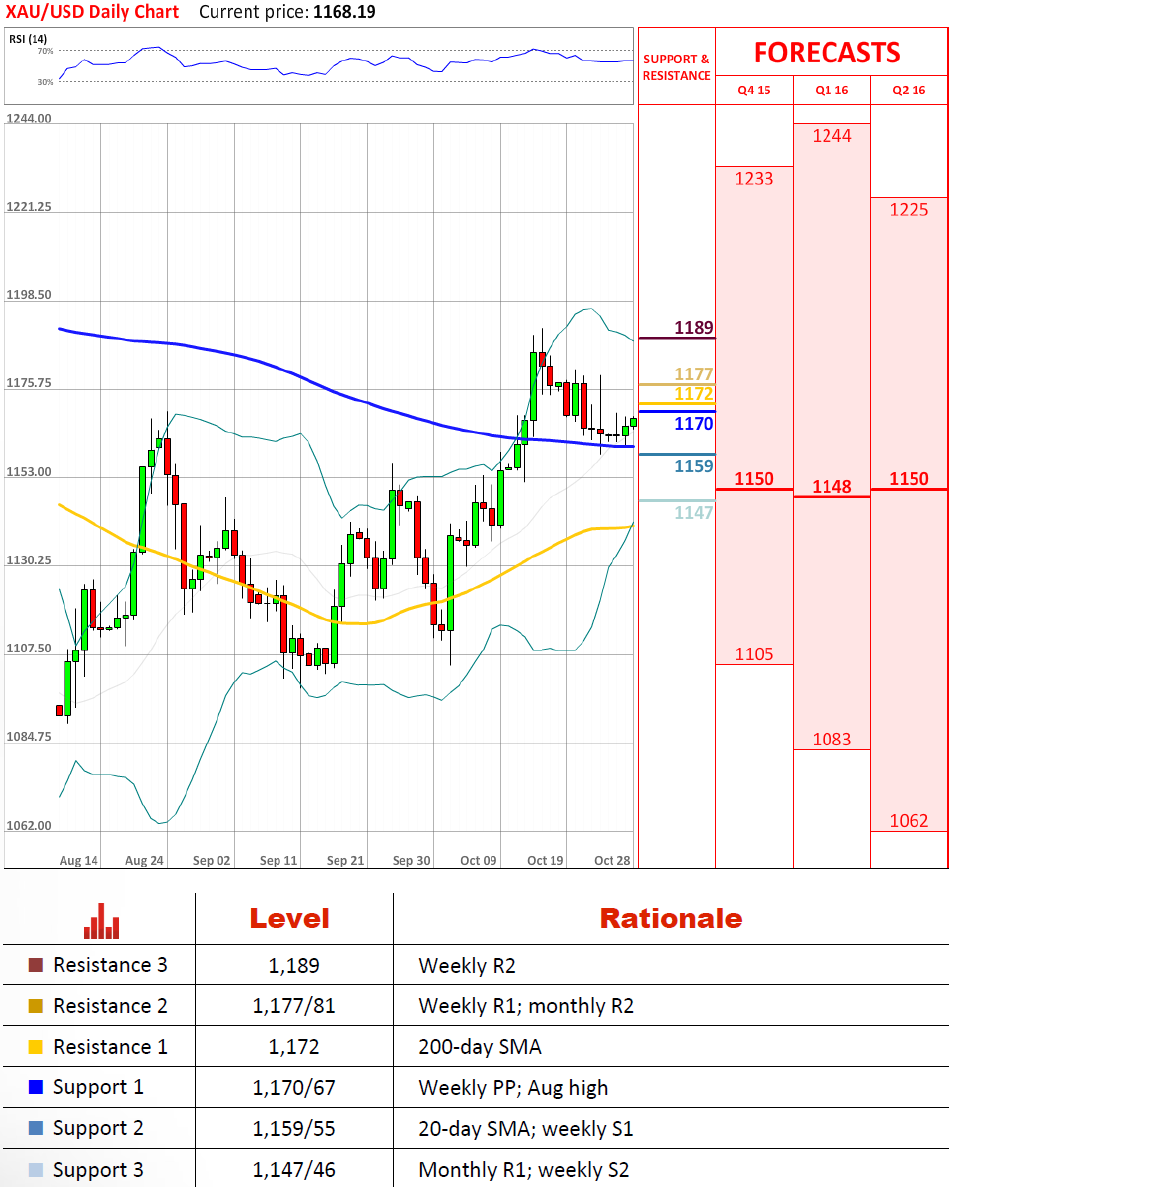Viewport: 1152px width, 1187px height.
Task: Click the Aug 24 date axis label
Action: coord(144,861)
